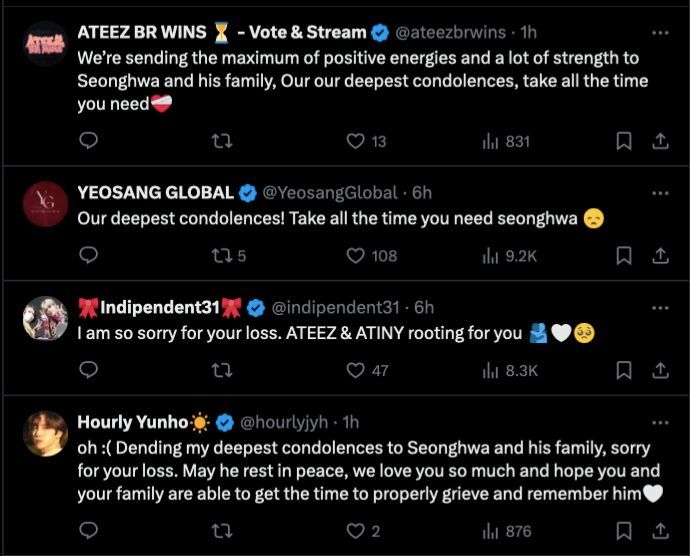Open more options on ATEEZ BR WINS tweet
The width and height of the screenshot is (690, 556).
tap(660, 32)
